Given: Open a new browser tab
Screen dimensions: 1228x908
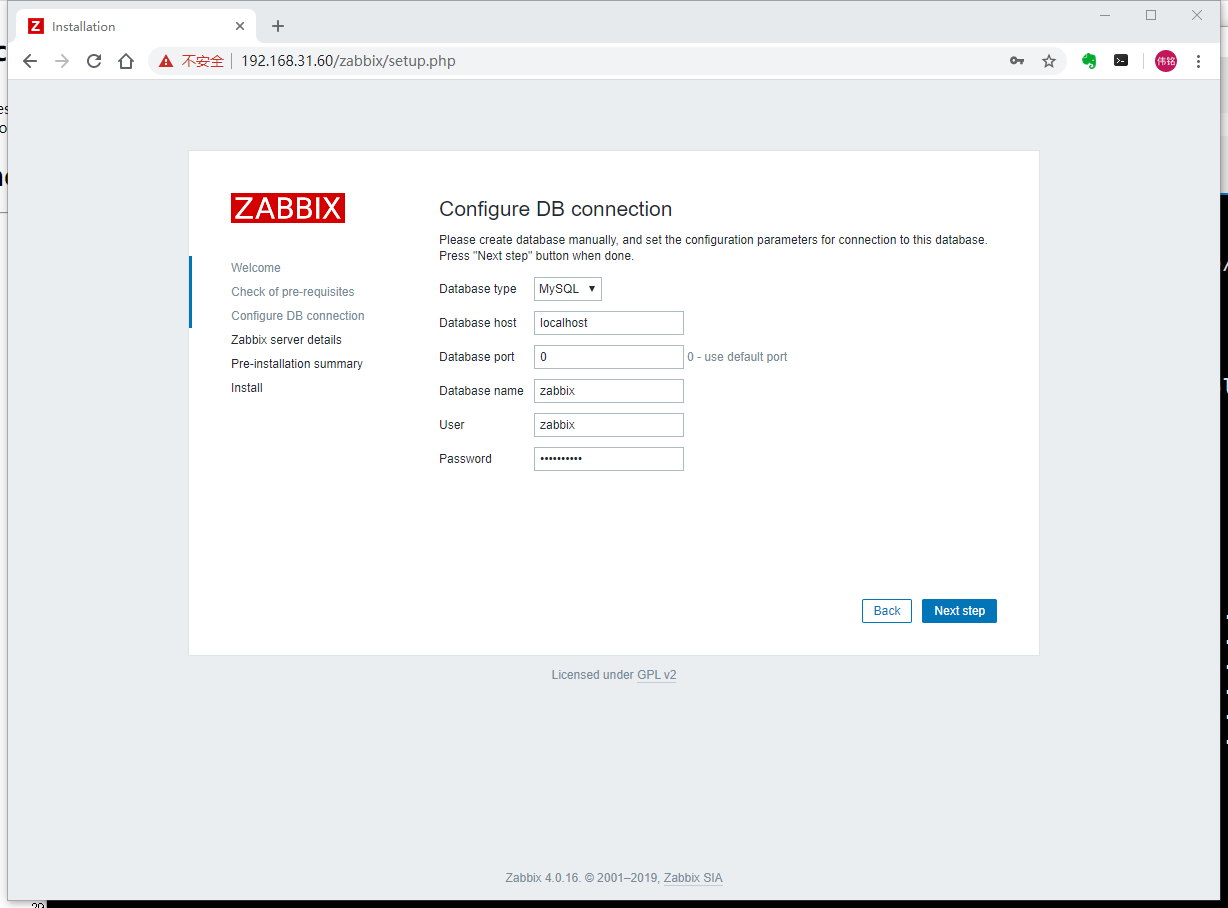Looking at the screenshot, I should 278,26.
